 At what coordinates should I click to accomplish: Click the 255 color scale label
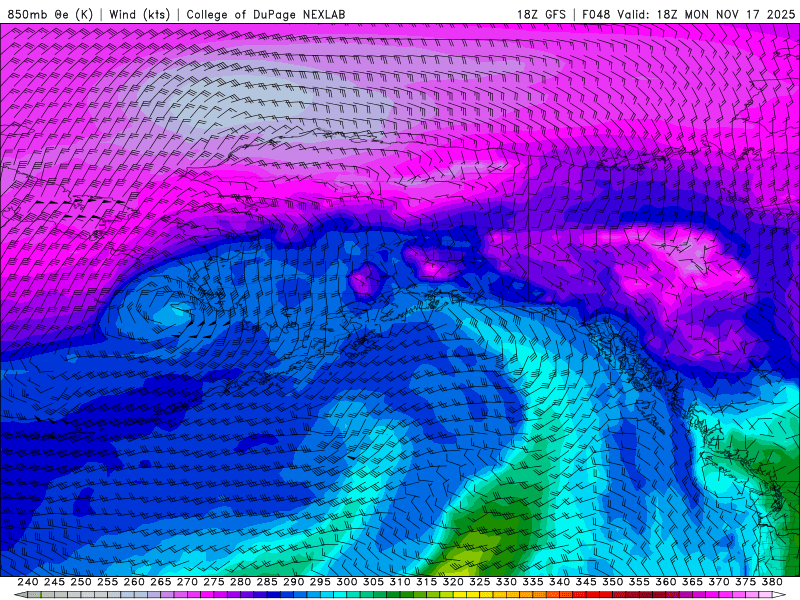tap(107, 582)
